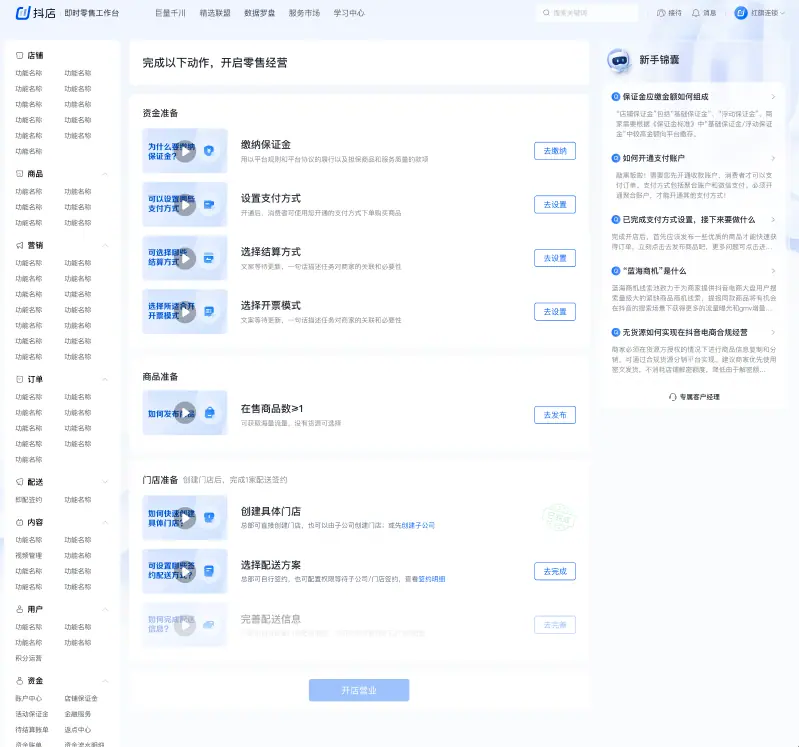Open the 消息 notification bell icon
Screen dimensions: 799x747
696,13
